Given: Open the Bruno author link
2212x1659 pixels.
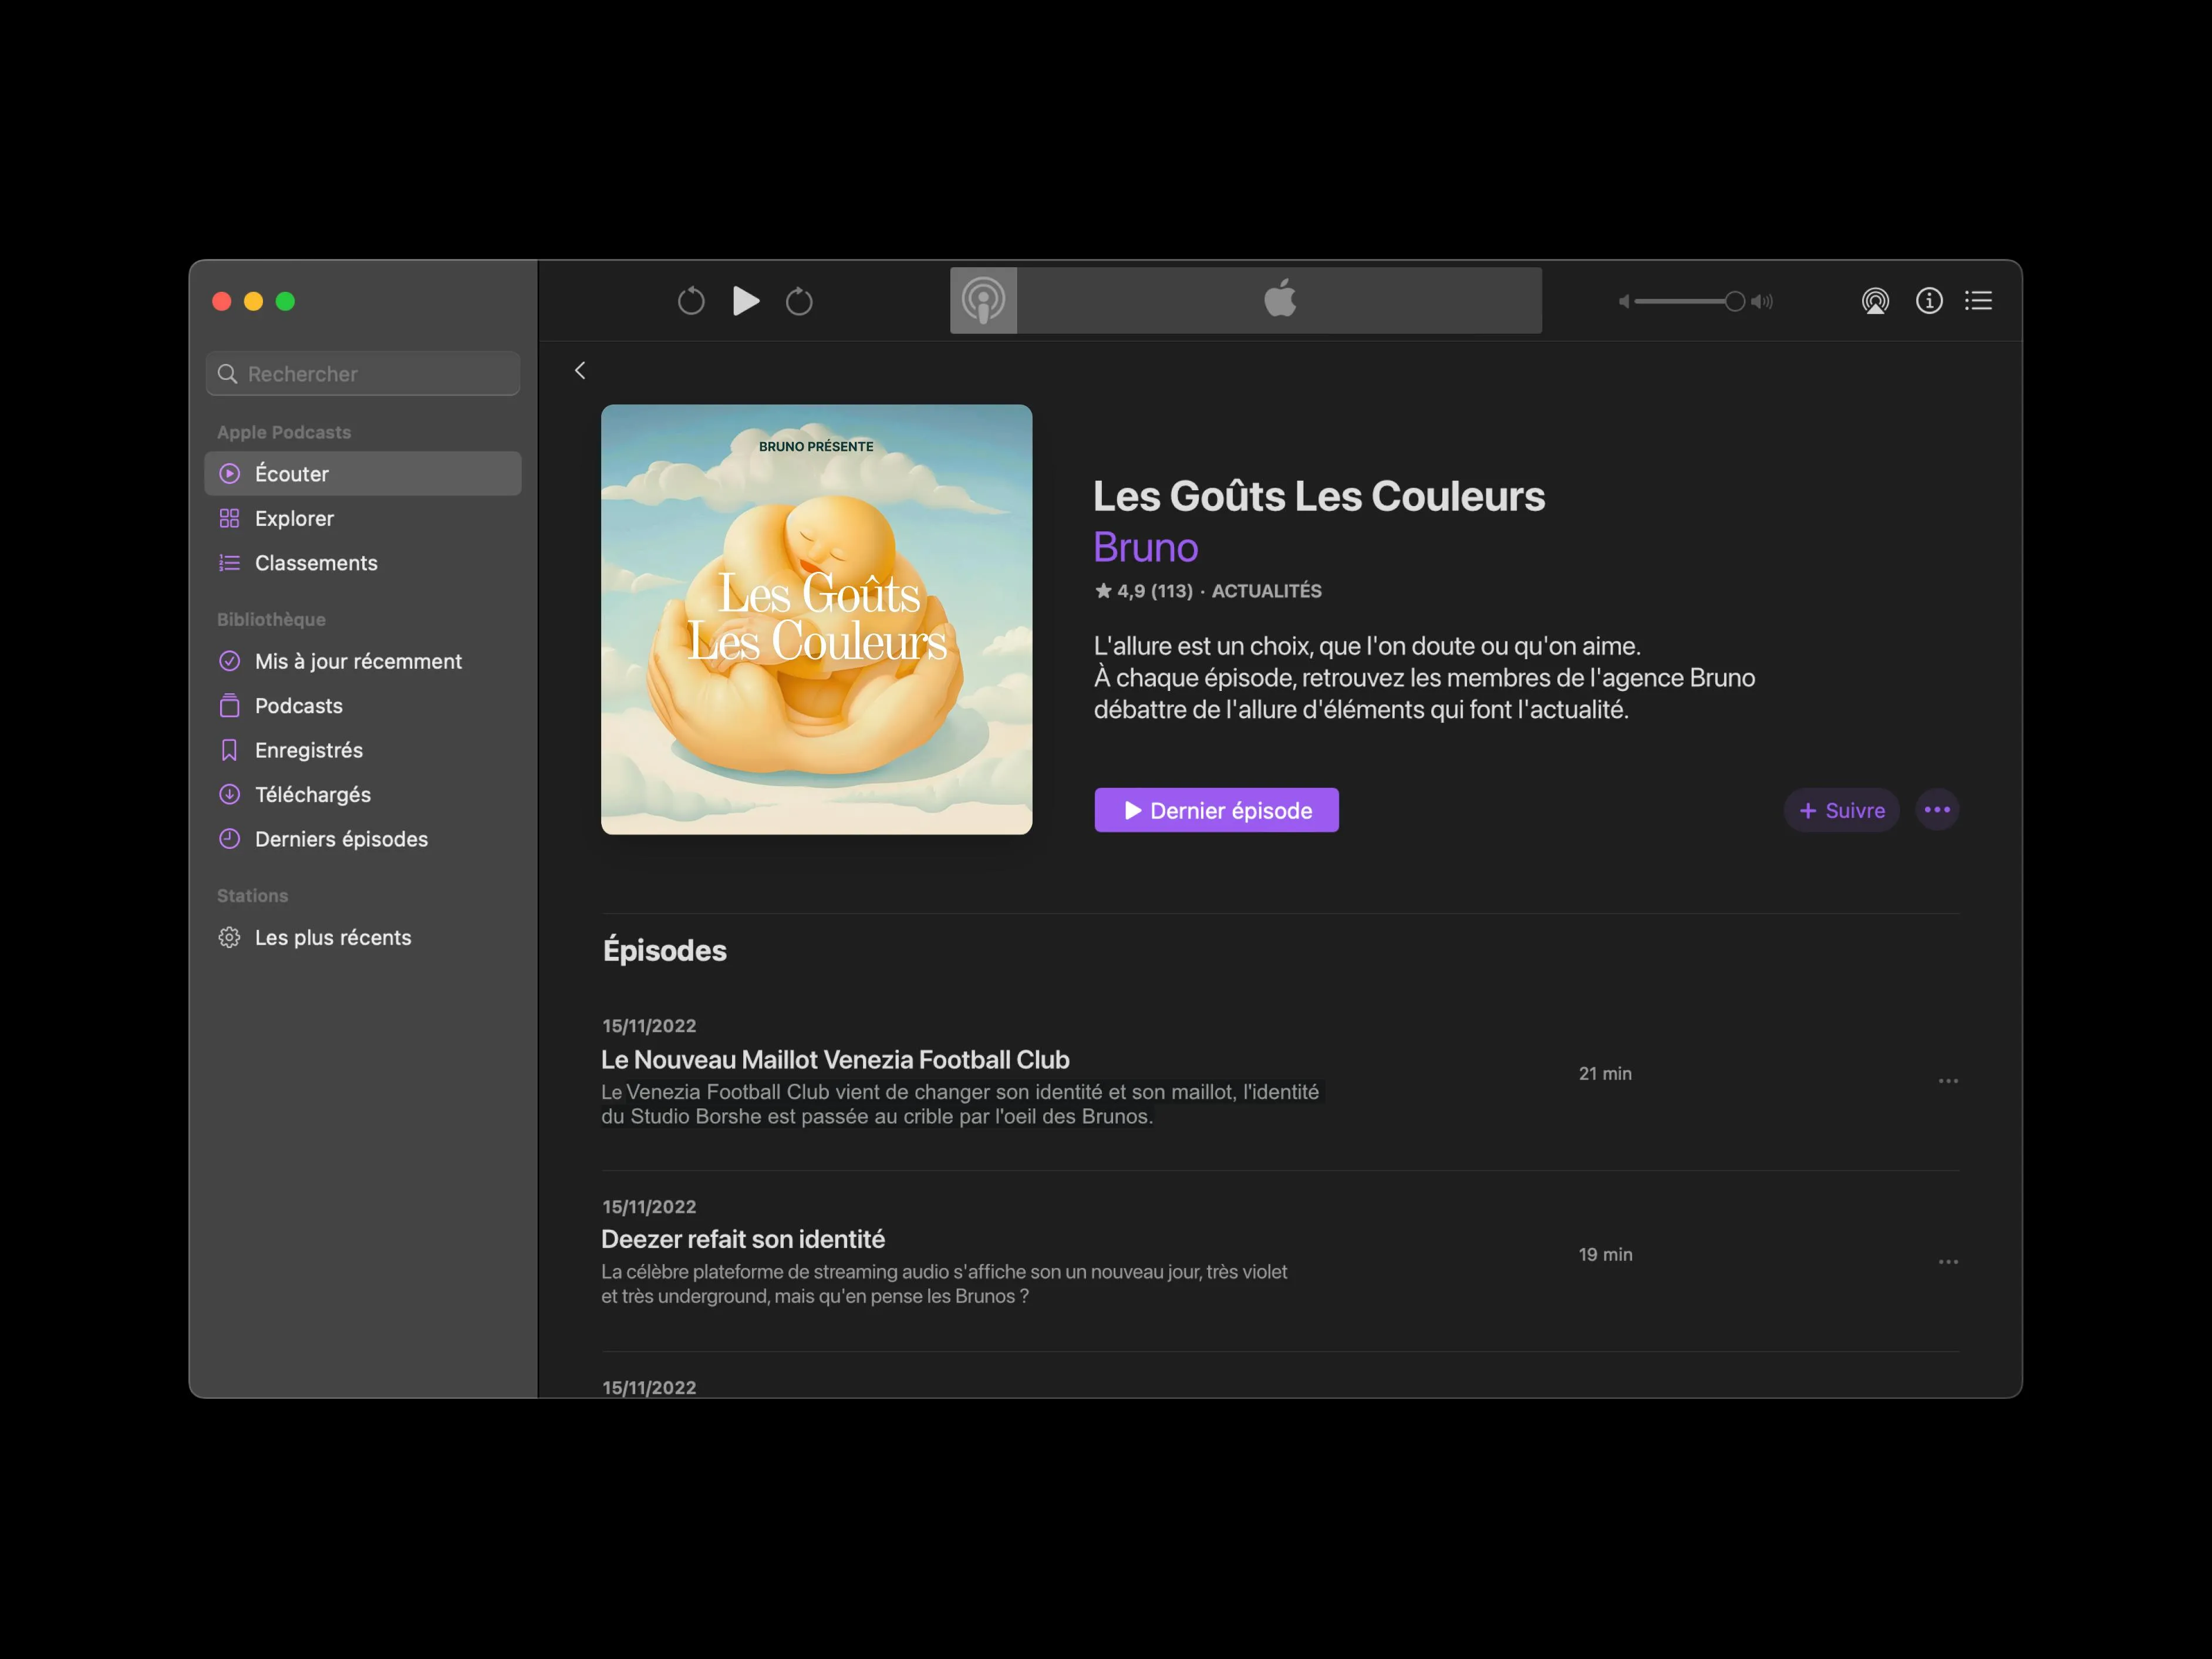Looking at the screenshot, I should coord(1145,548).
